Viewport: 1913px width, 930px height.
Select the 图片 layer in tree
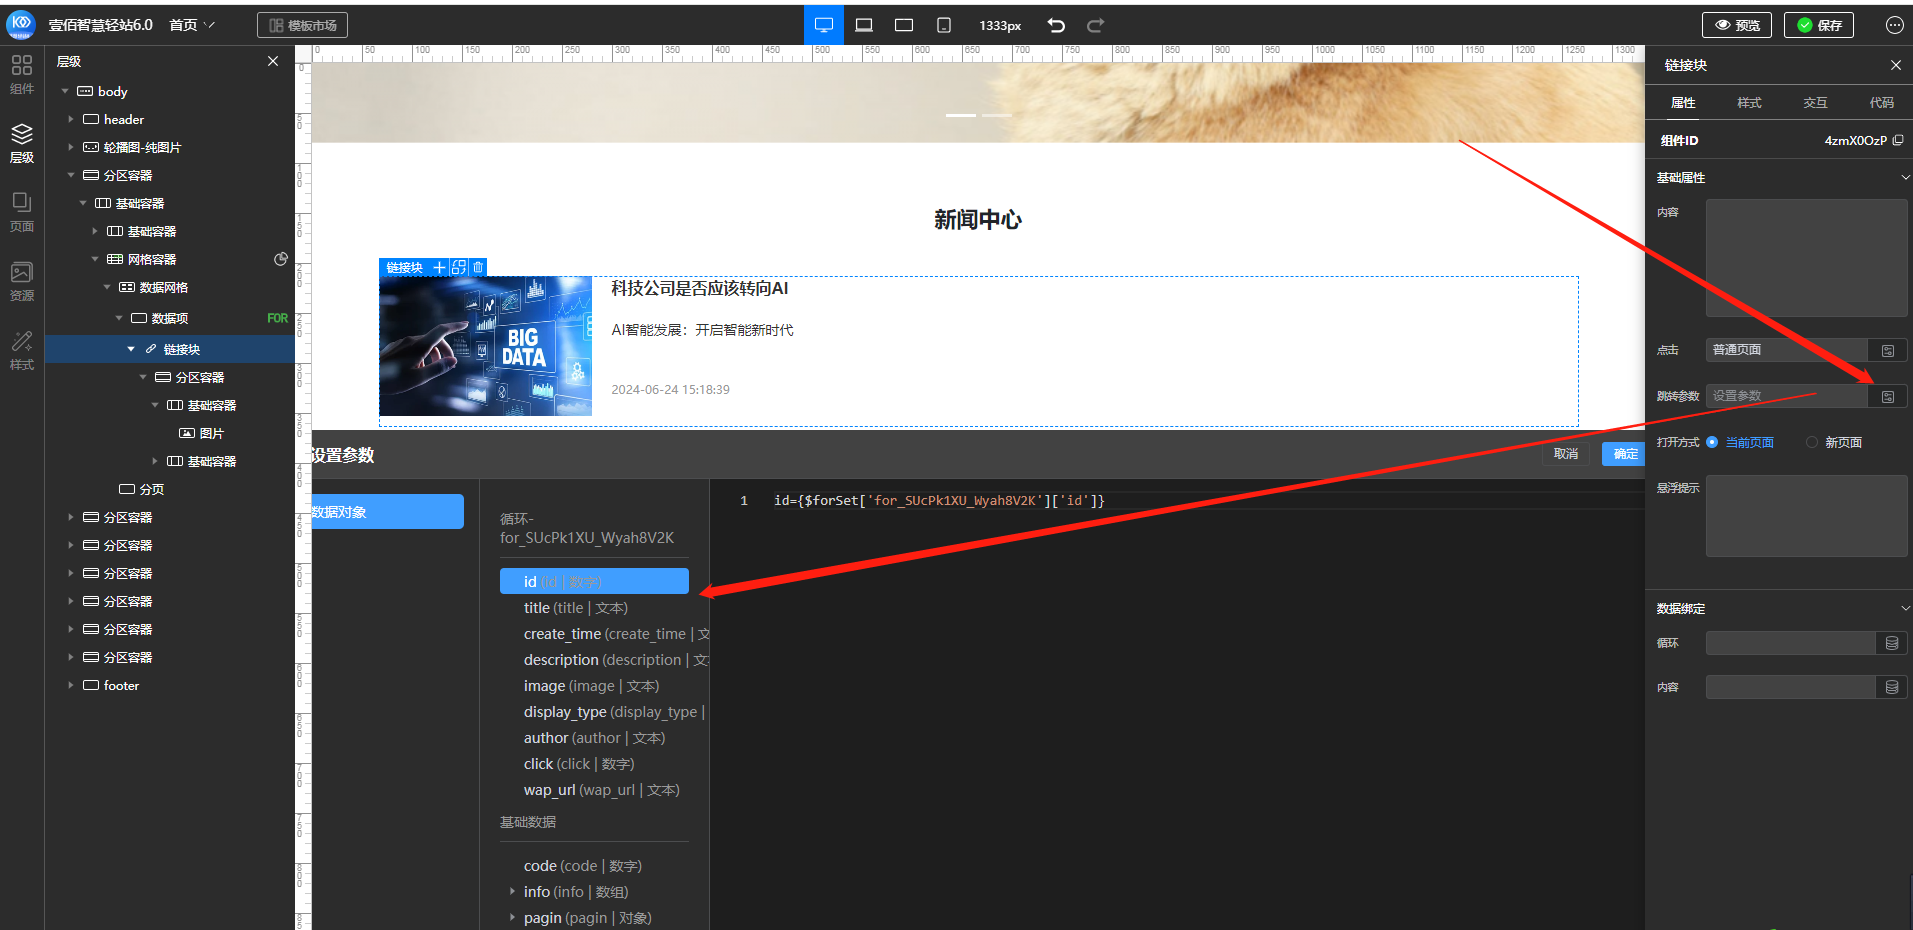(201, 433)
